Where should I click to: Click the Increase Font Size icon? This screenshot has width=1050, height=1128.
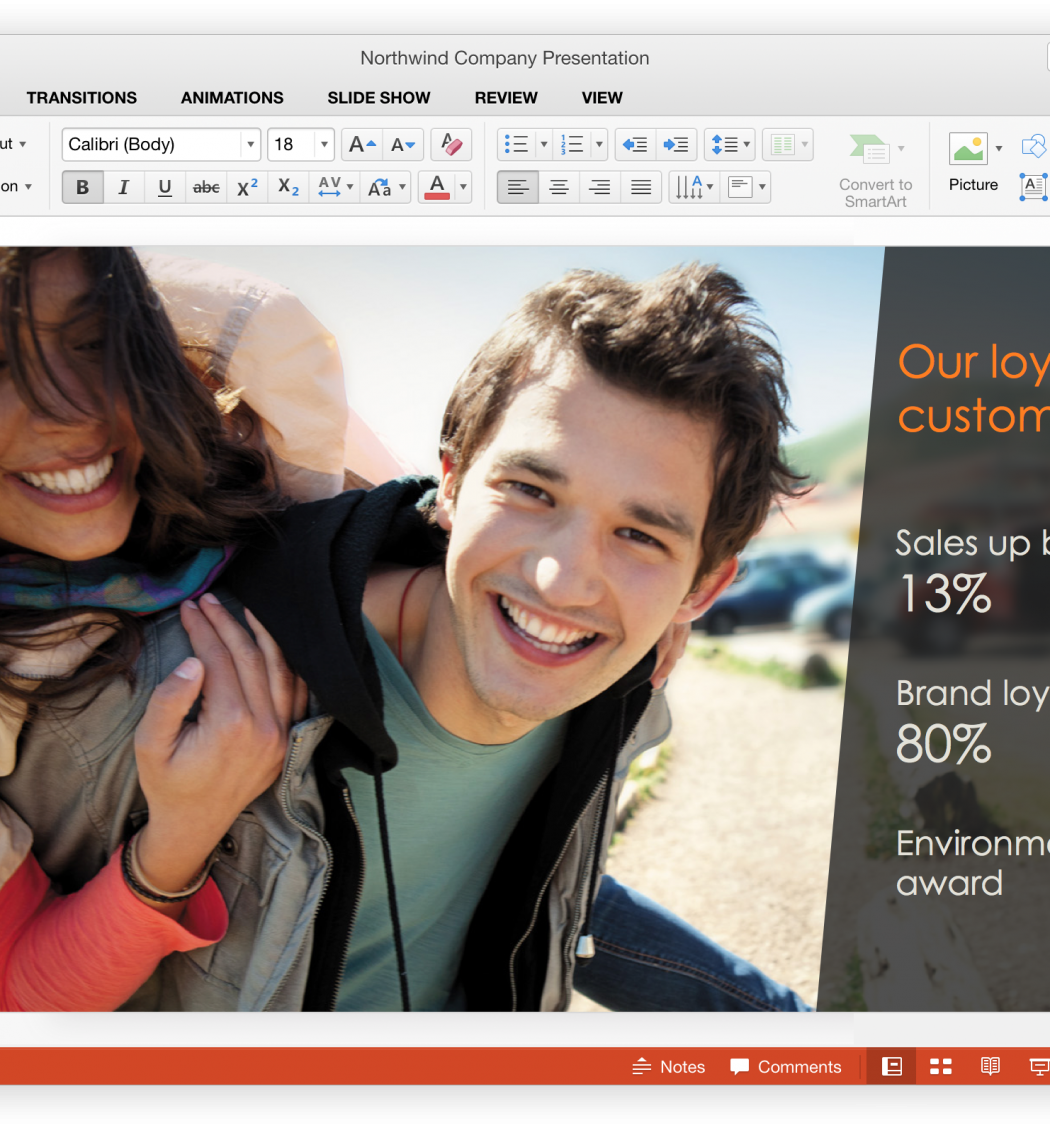click(x=362, y=145)
